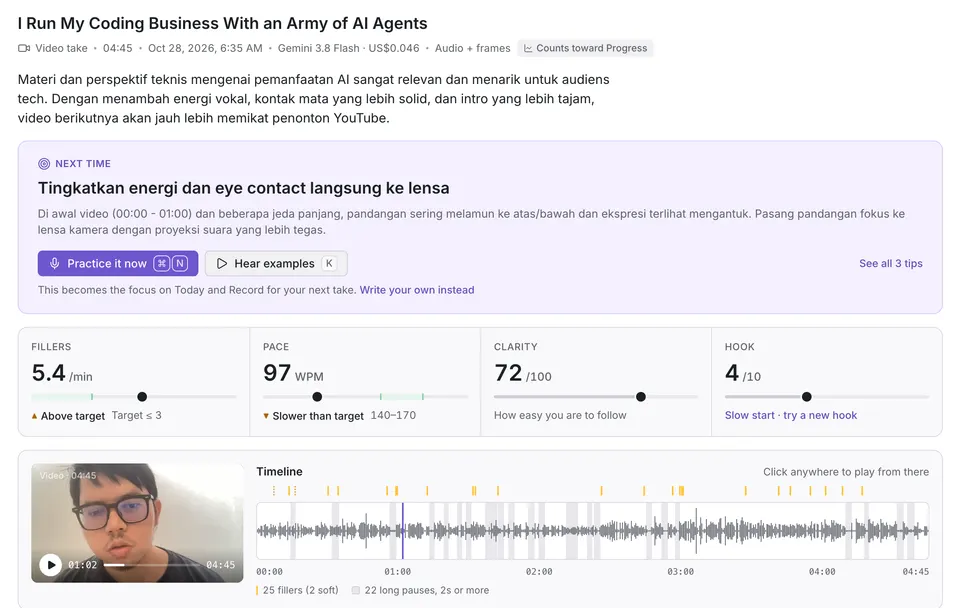Click the Clarity score meter knob

tap(640, 397)
